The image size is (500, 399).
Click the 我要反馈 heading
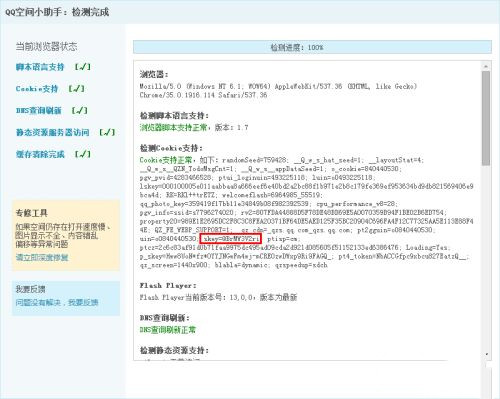(x=30, y=289)
